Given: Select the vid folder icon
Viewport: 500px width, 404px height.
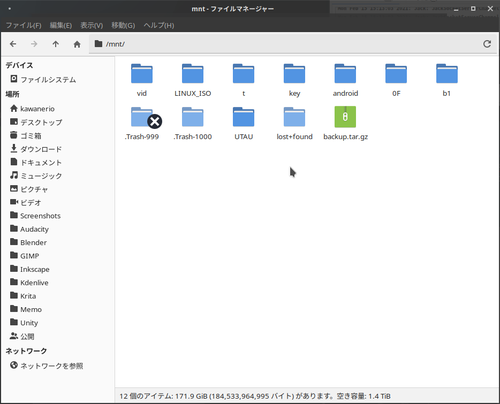Looking at the screenshot, I should coord(142,73).
